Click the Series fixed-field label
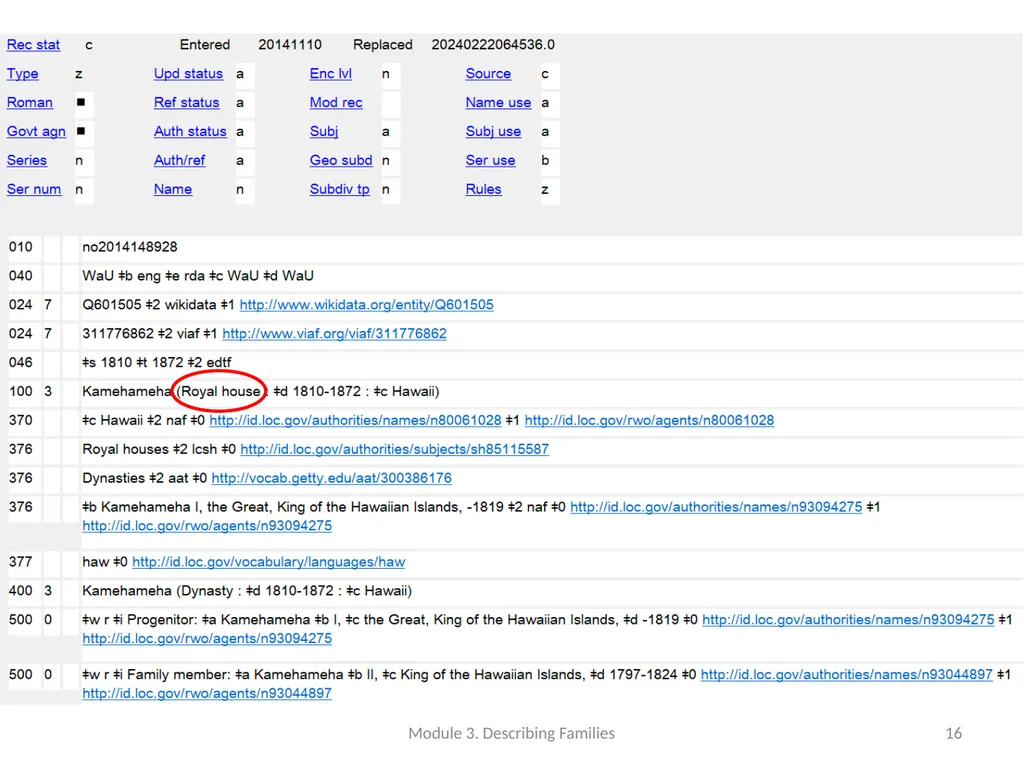 click(x=27, y=160)
